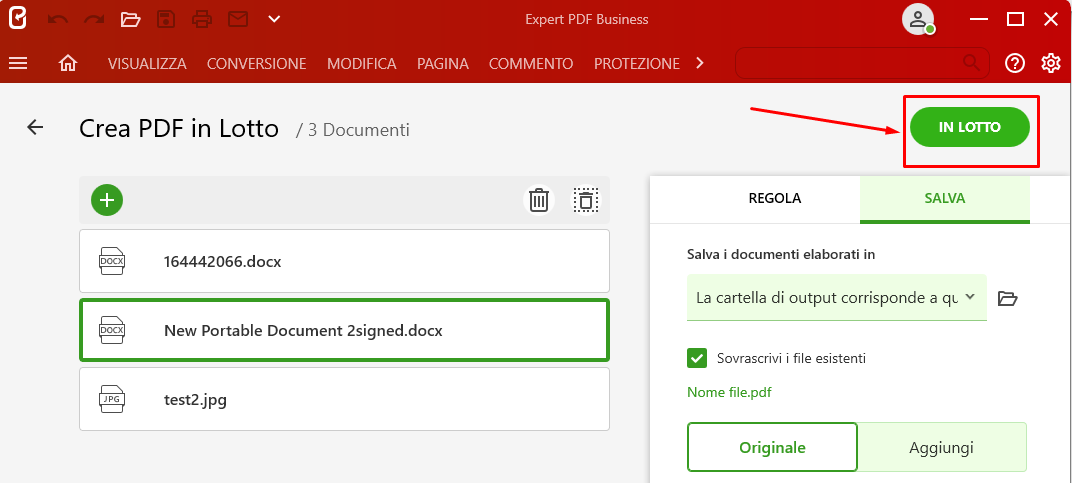
Task: Switch to the REGOLA tab
Action: click(775, 199)
